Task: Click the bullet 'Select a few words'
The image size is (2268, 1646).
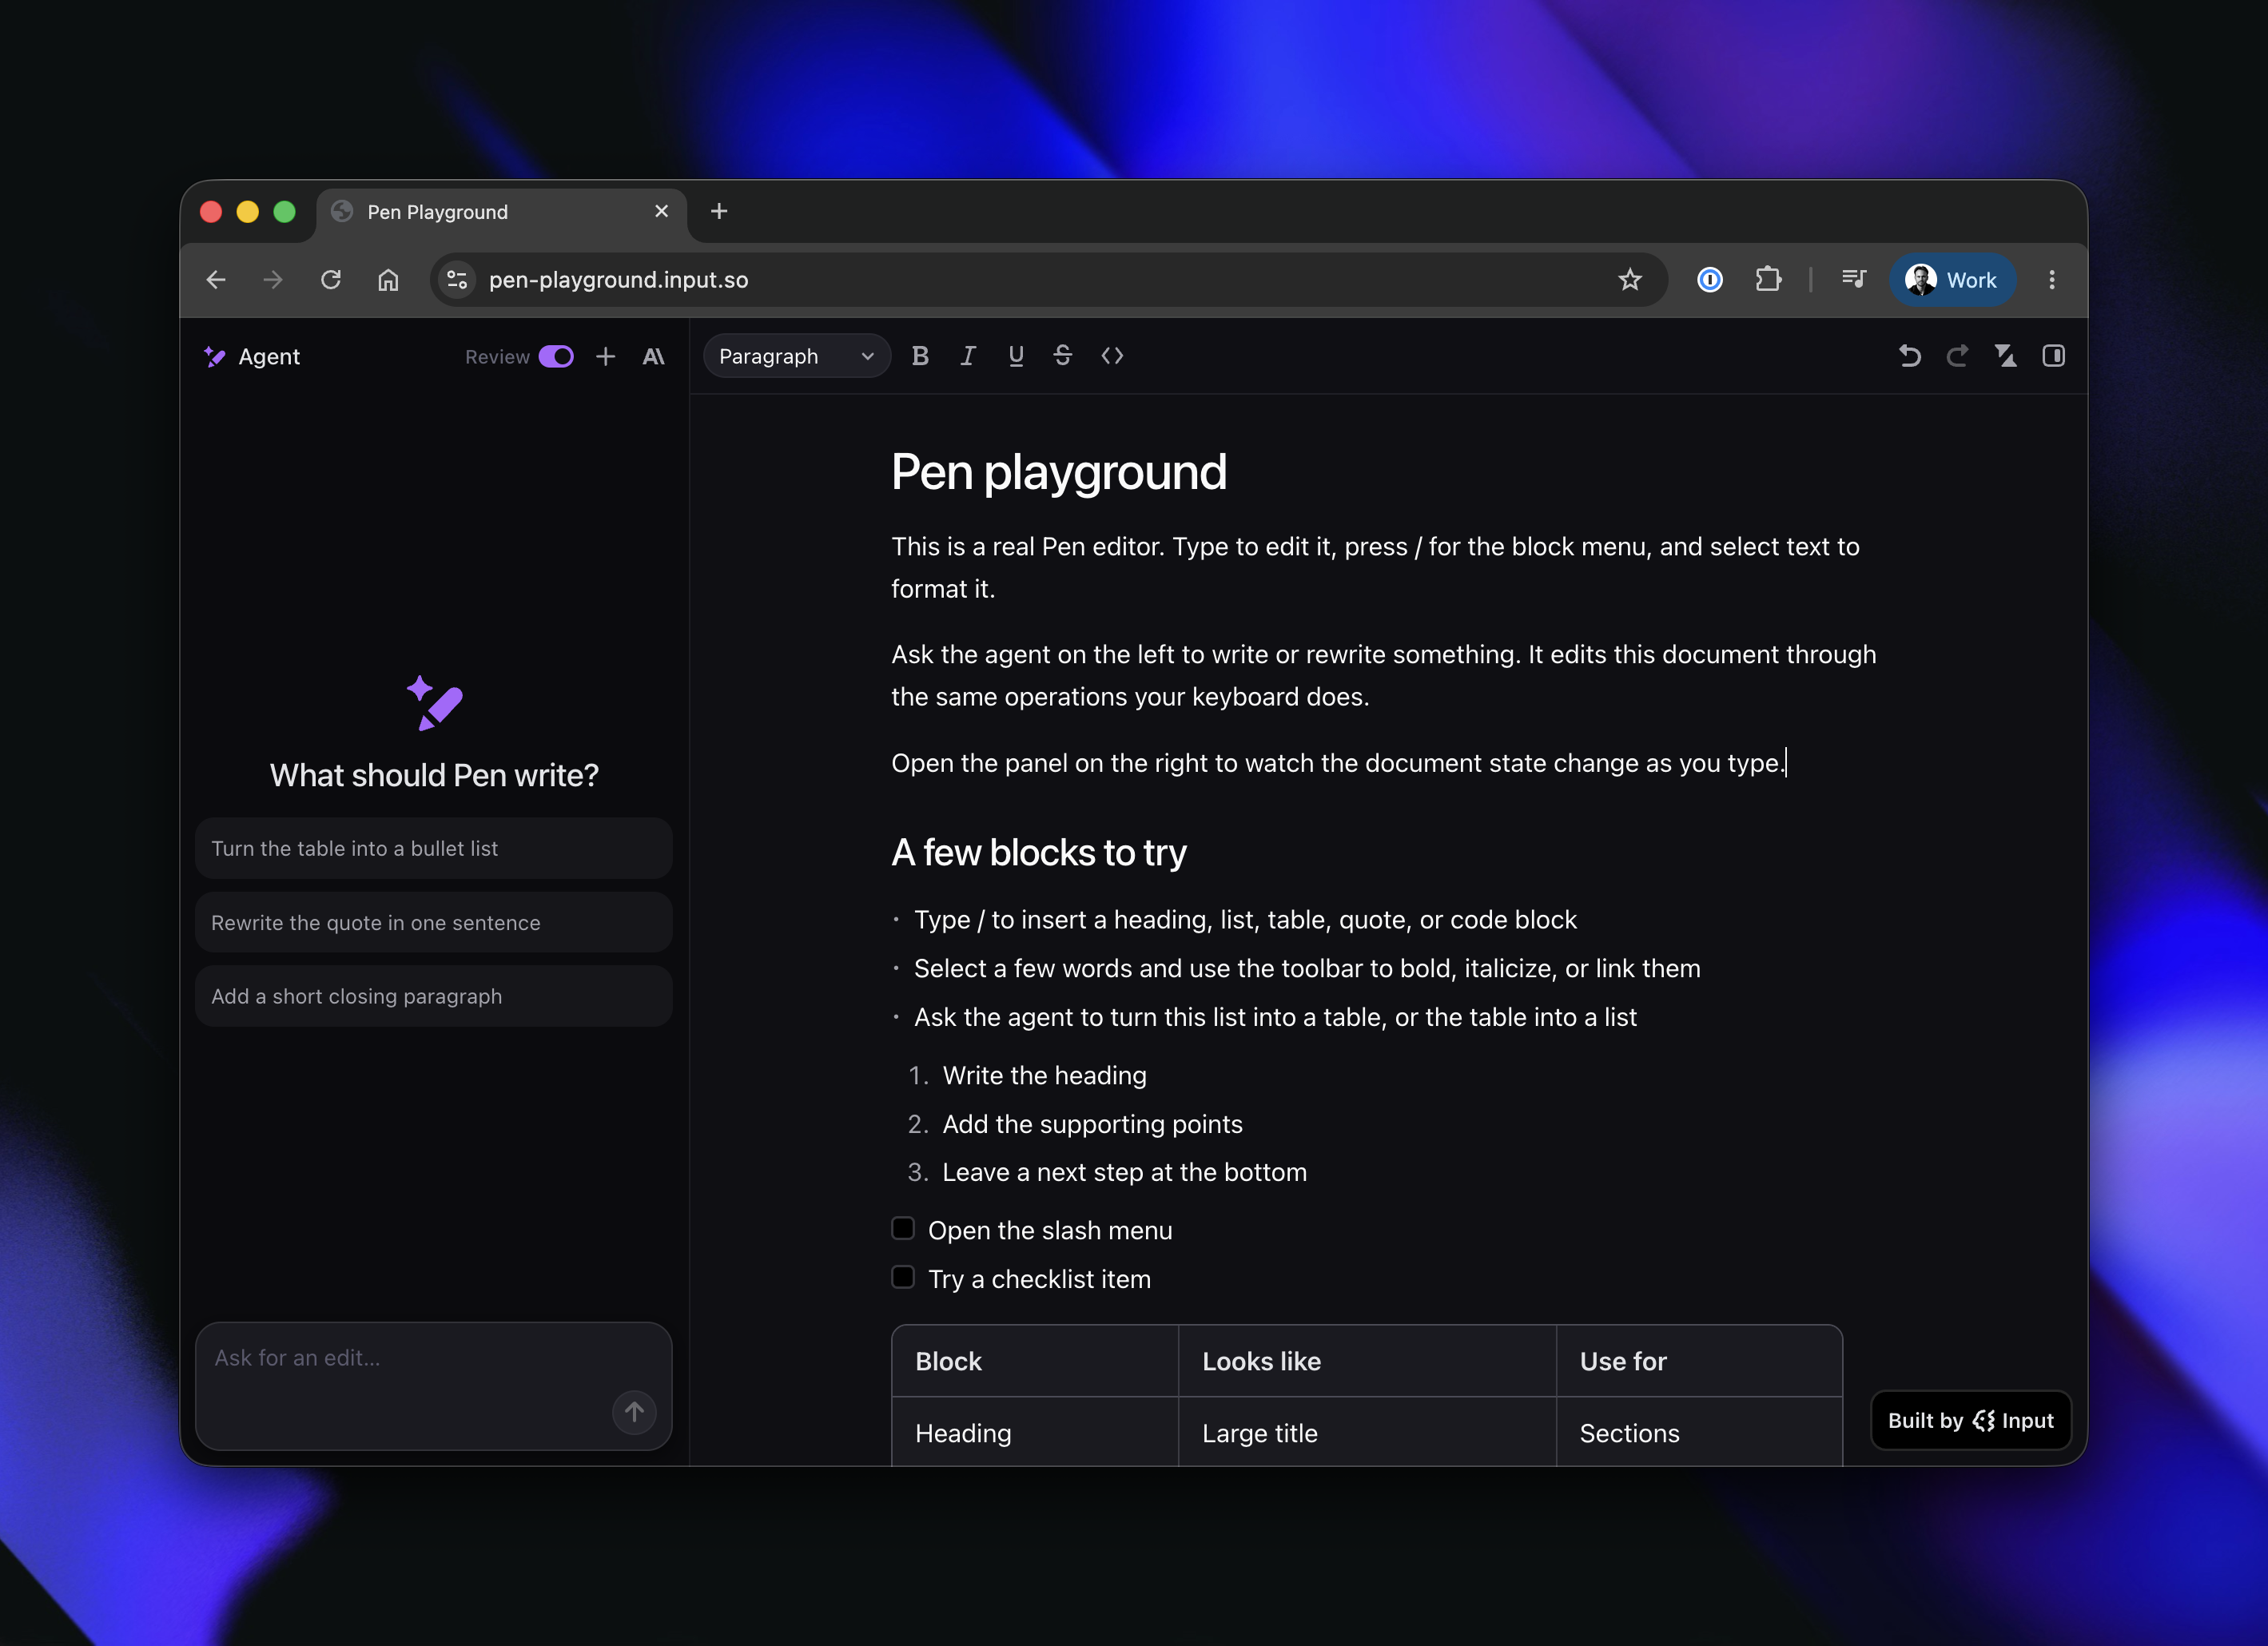Action: (x=1307, y=968)
